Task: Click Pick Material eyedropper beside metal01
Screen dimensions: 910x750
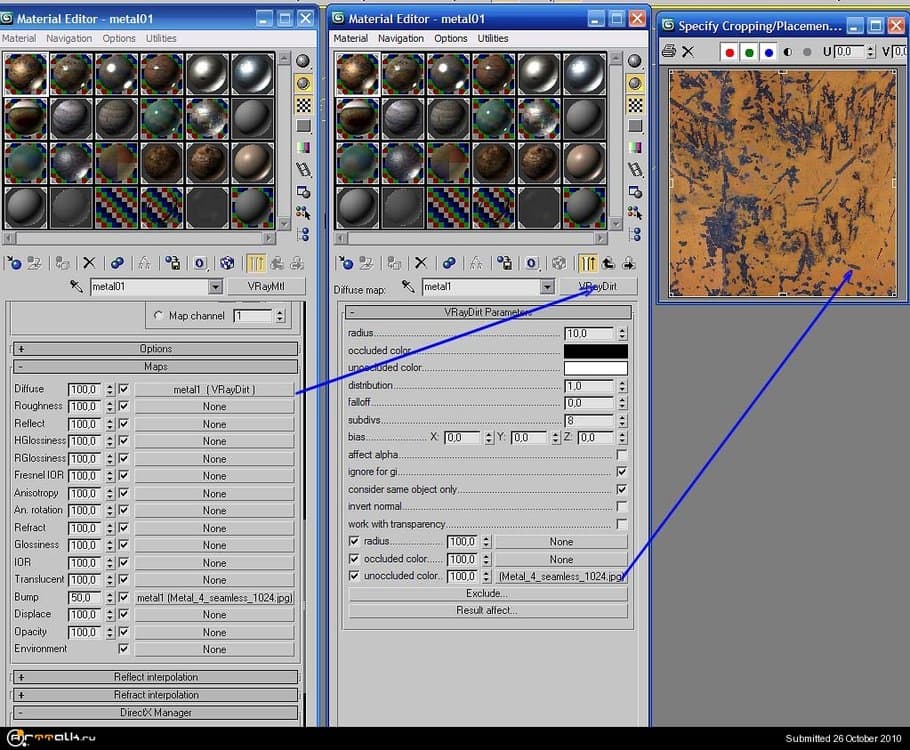Action: [x=75, y=287]
